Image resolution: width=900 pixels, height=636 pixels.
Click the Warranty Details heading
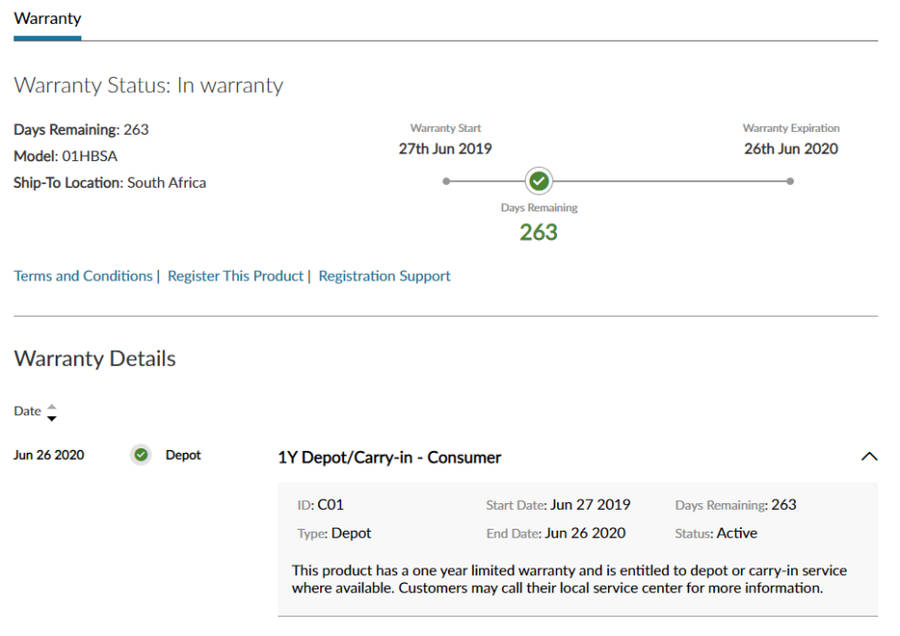click(x=95, y=359)
